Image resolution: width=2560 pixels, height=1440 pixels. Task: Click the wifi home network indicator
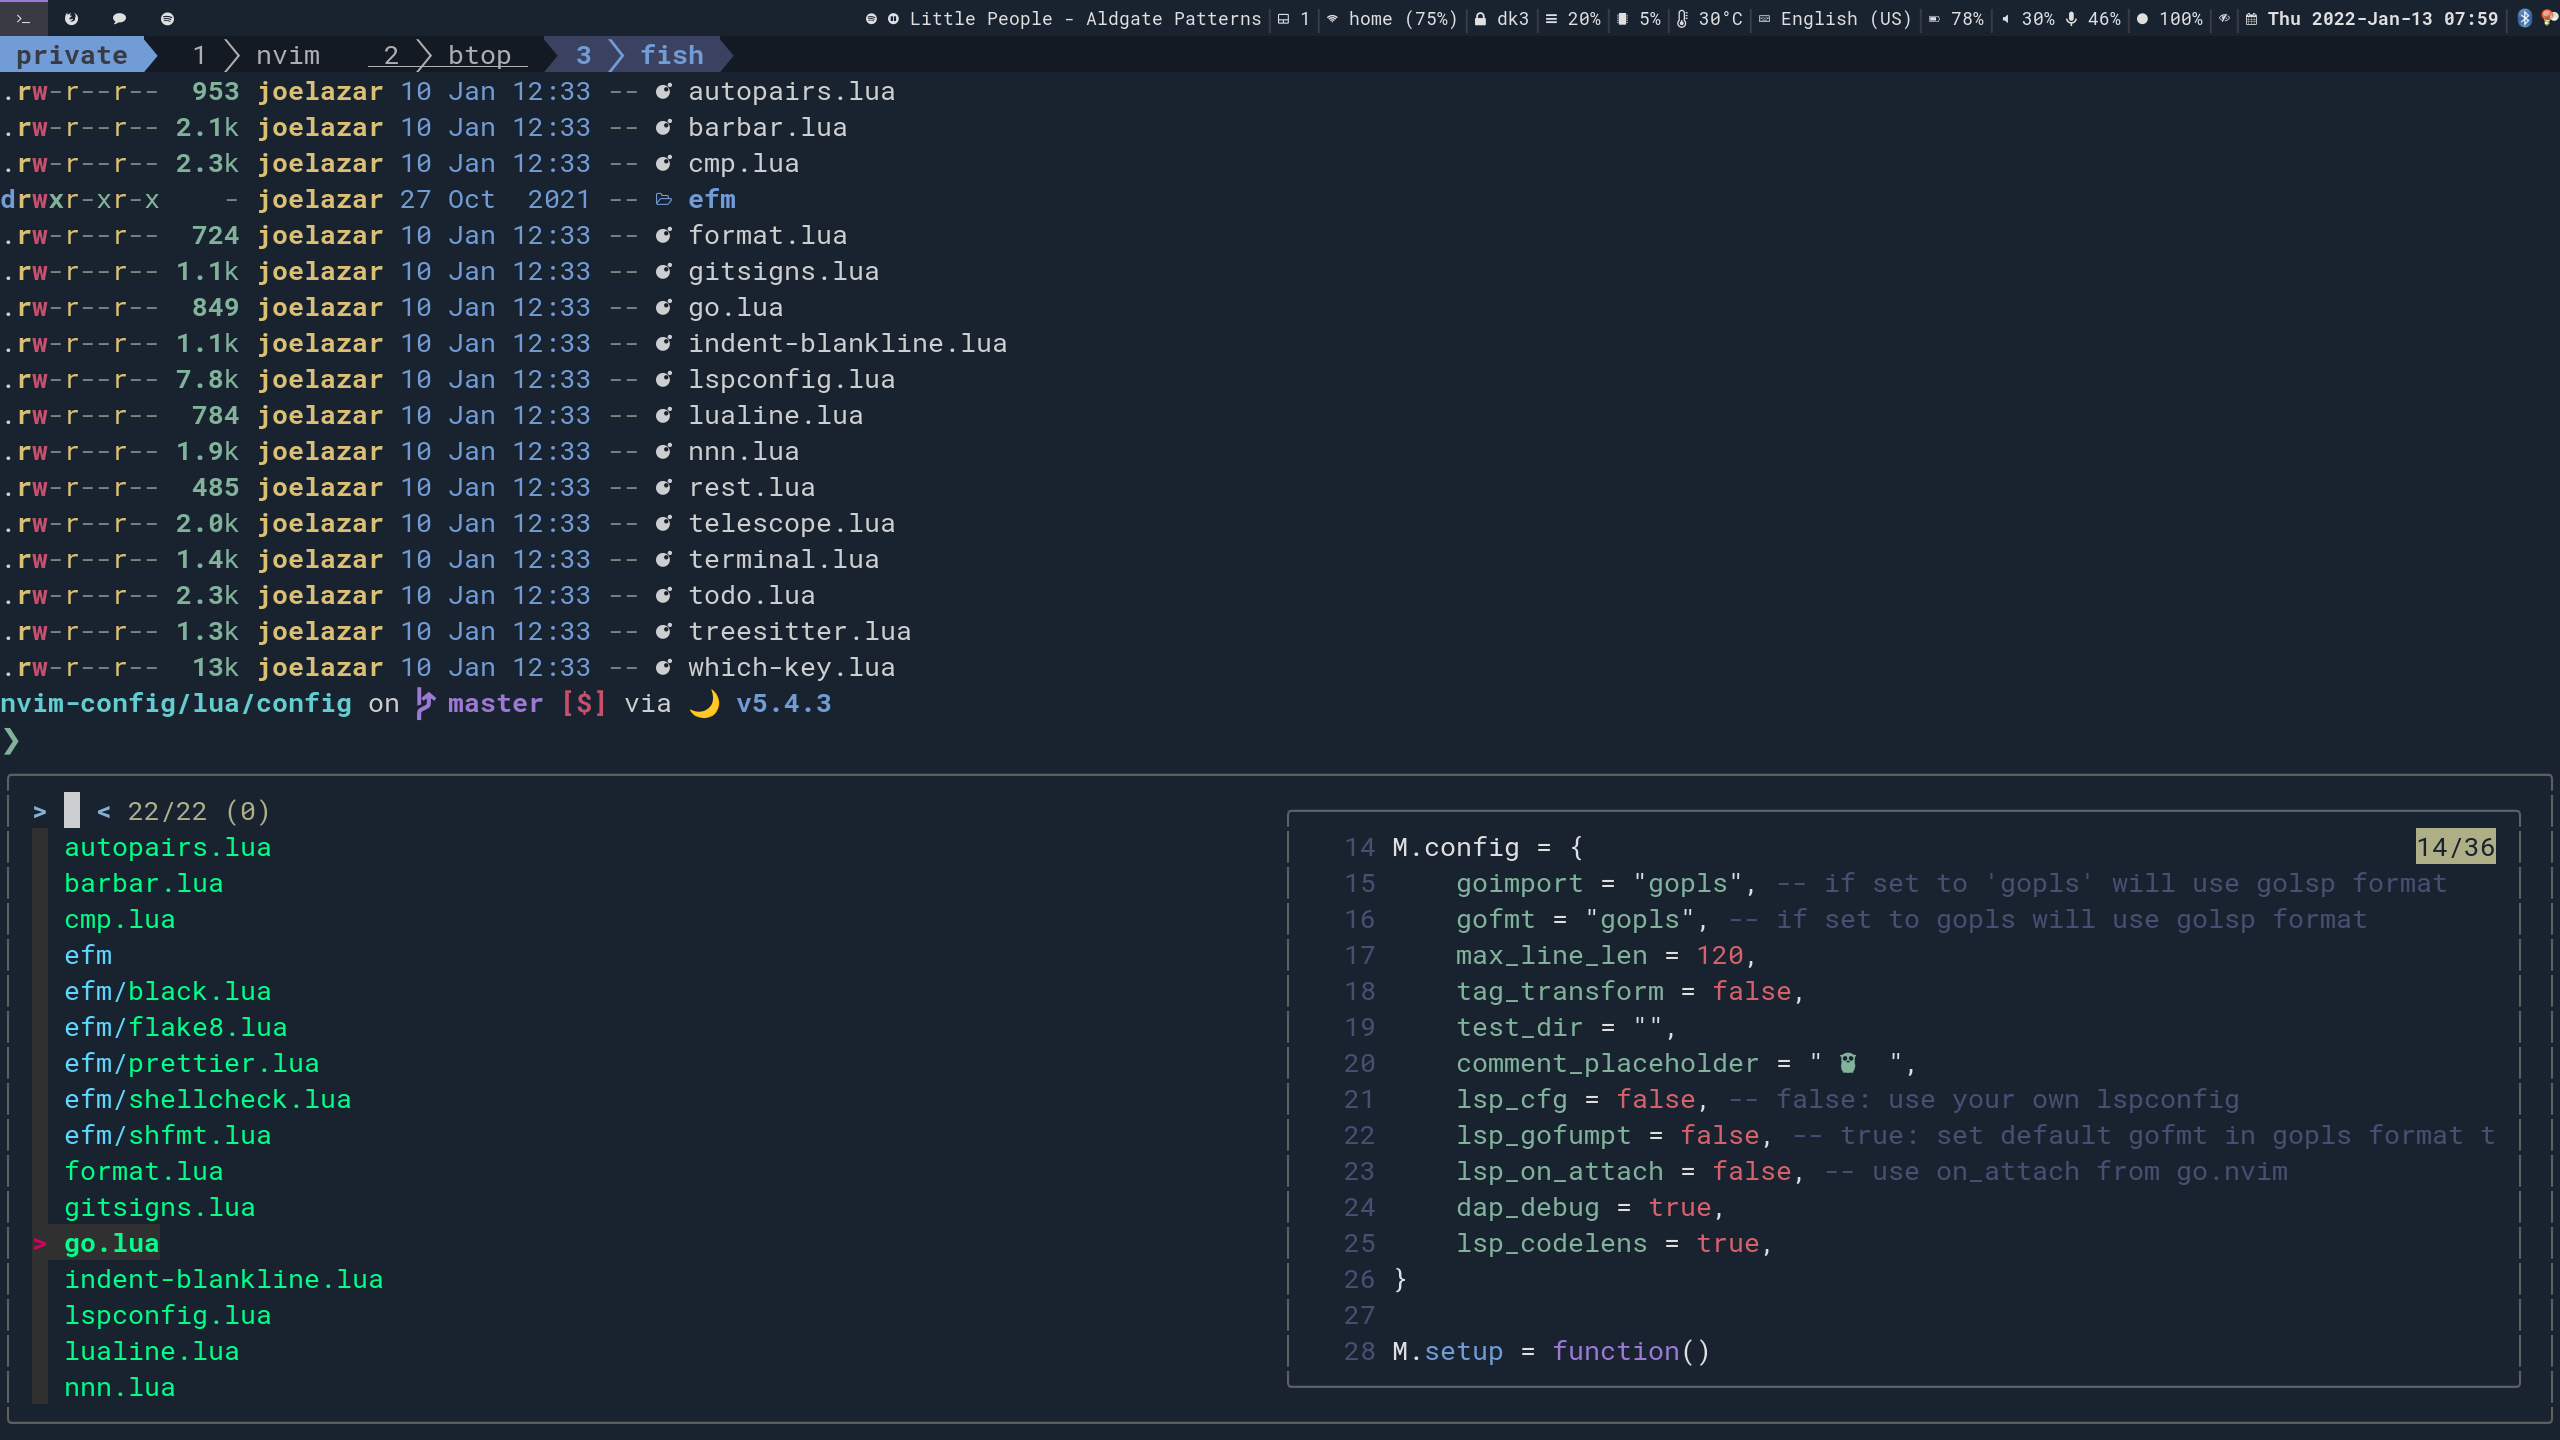point(1390,18)
